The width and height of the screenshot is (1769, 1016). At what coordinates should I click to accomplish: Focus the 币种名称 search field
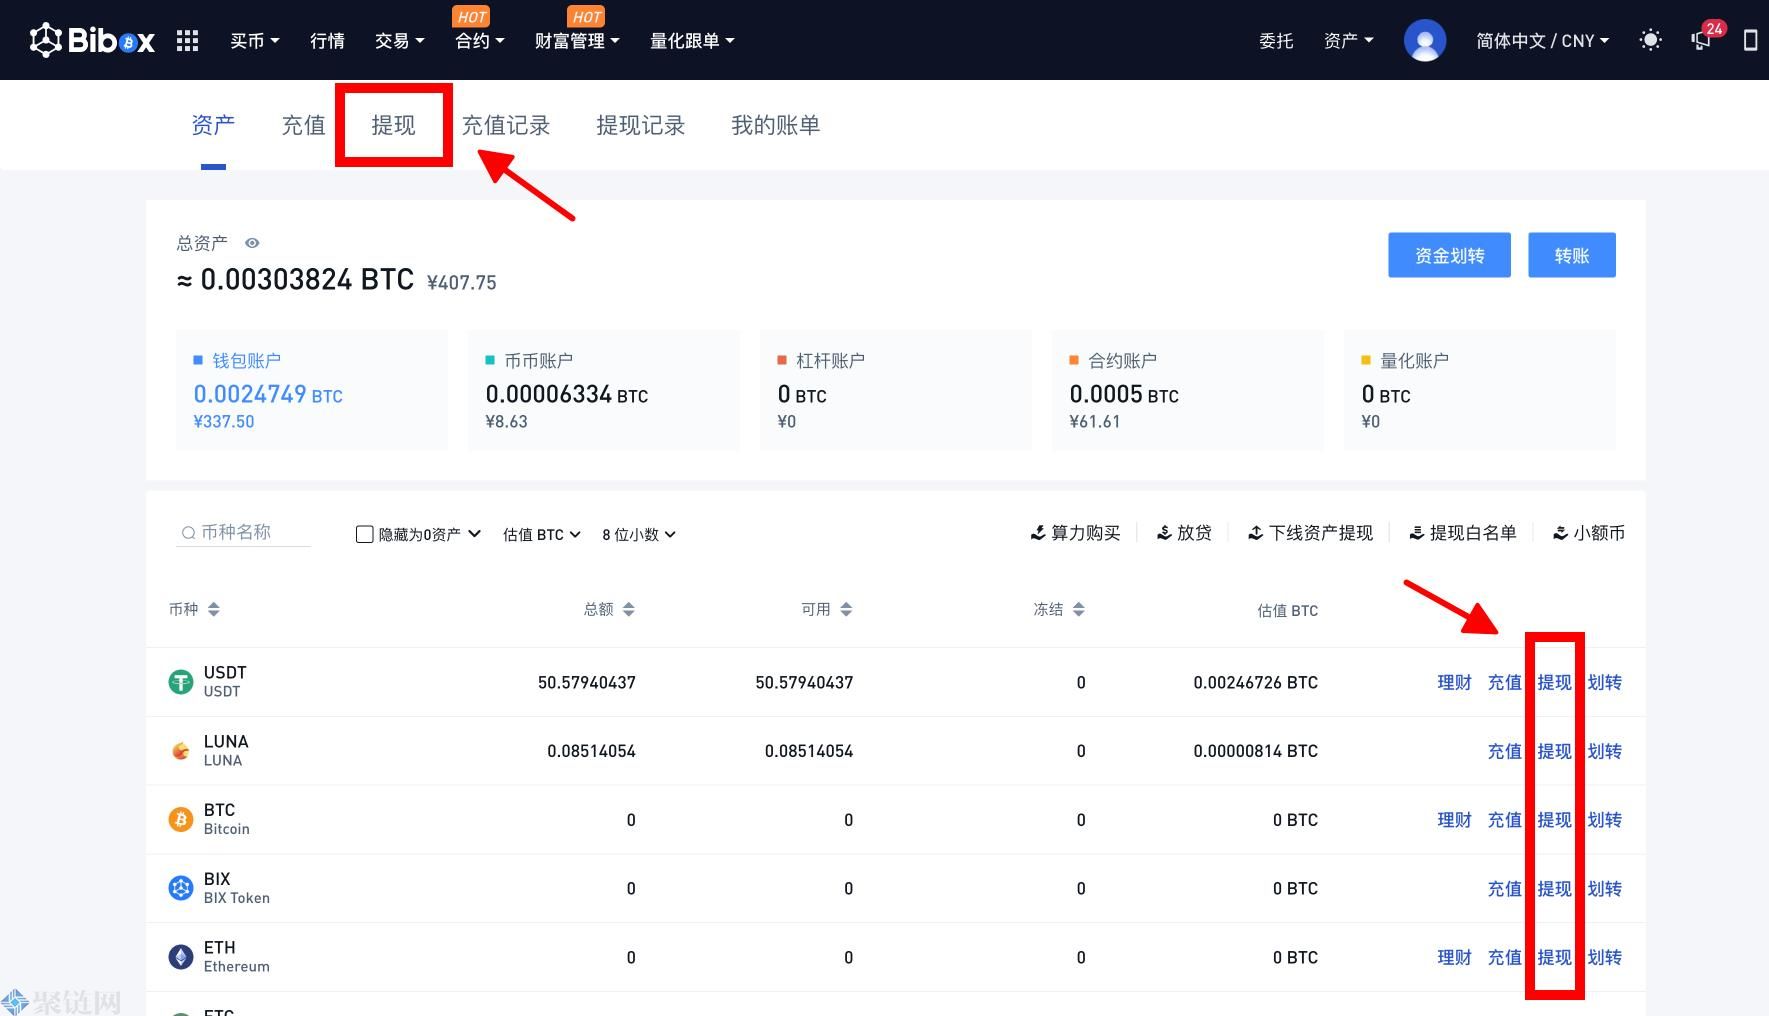pos(243,532)
